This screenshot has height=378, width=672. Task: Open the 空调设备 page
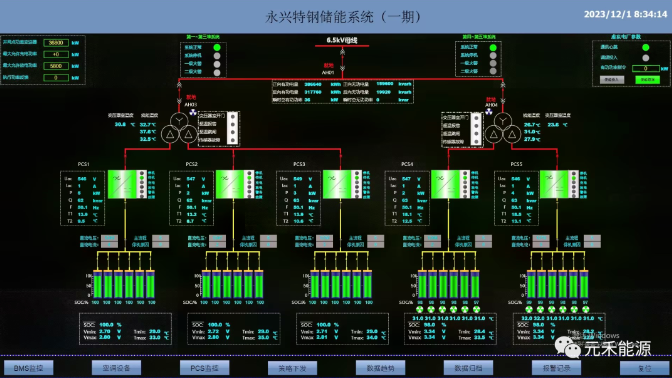[x=116, y=368]
